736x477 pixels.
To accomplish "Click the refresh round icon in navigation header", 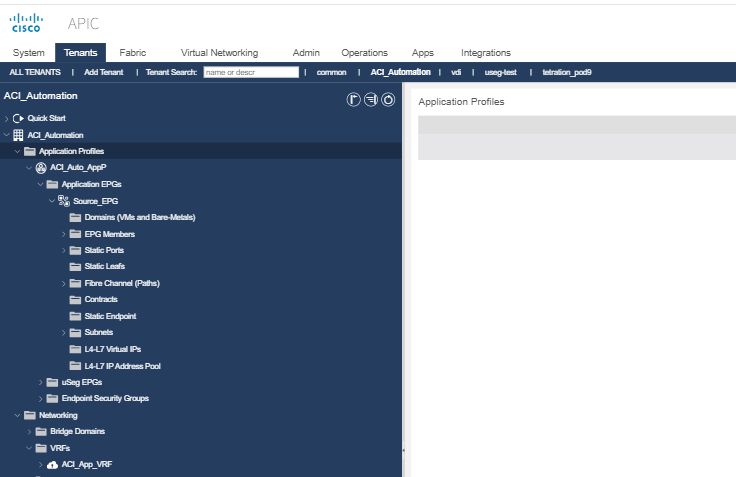I will [388, 100].
